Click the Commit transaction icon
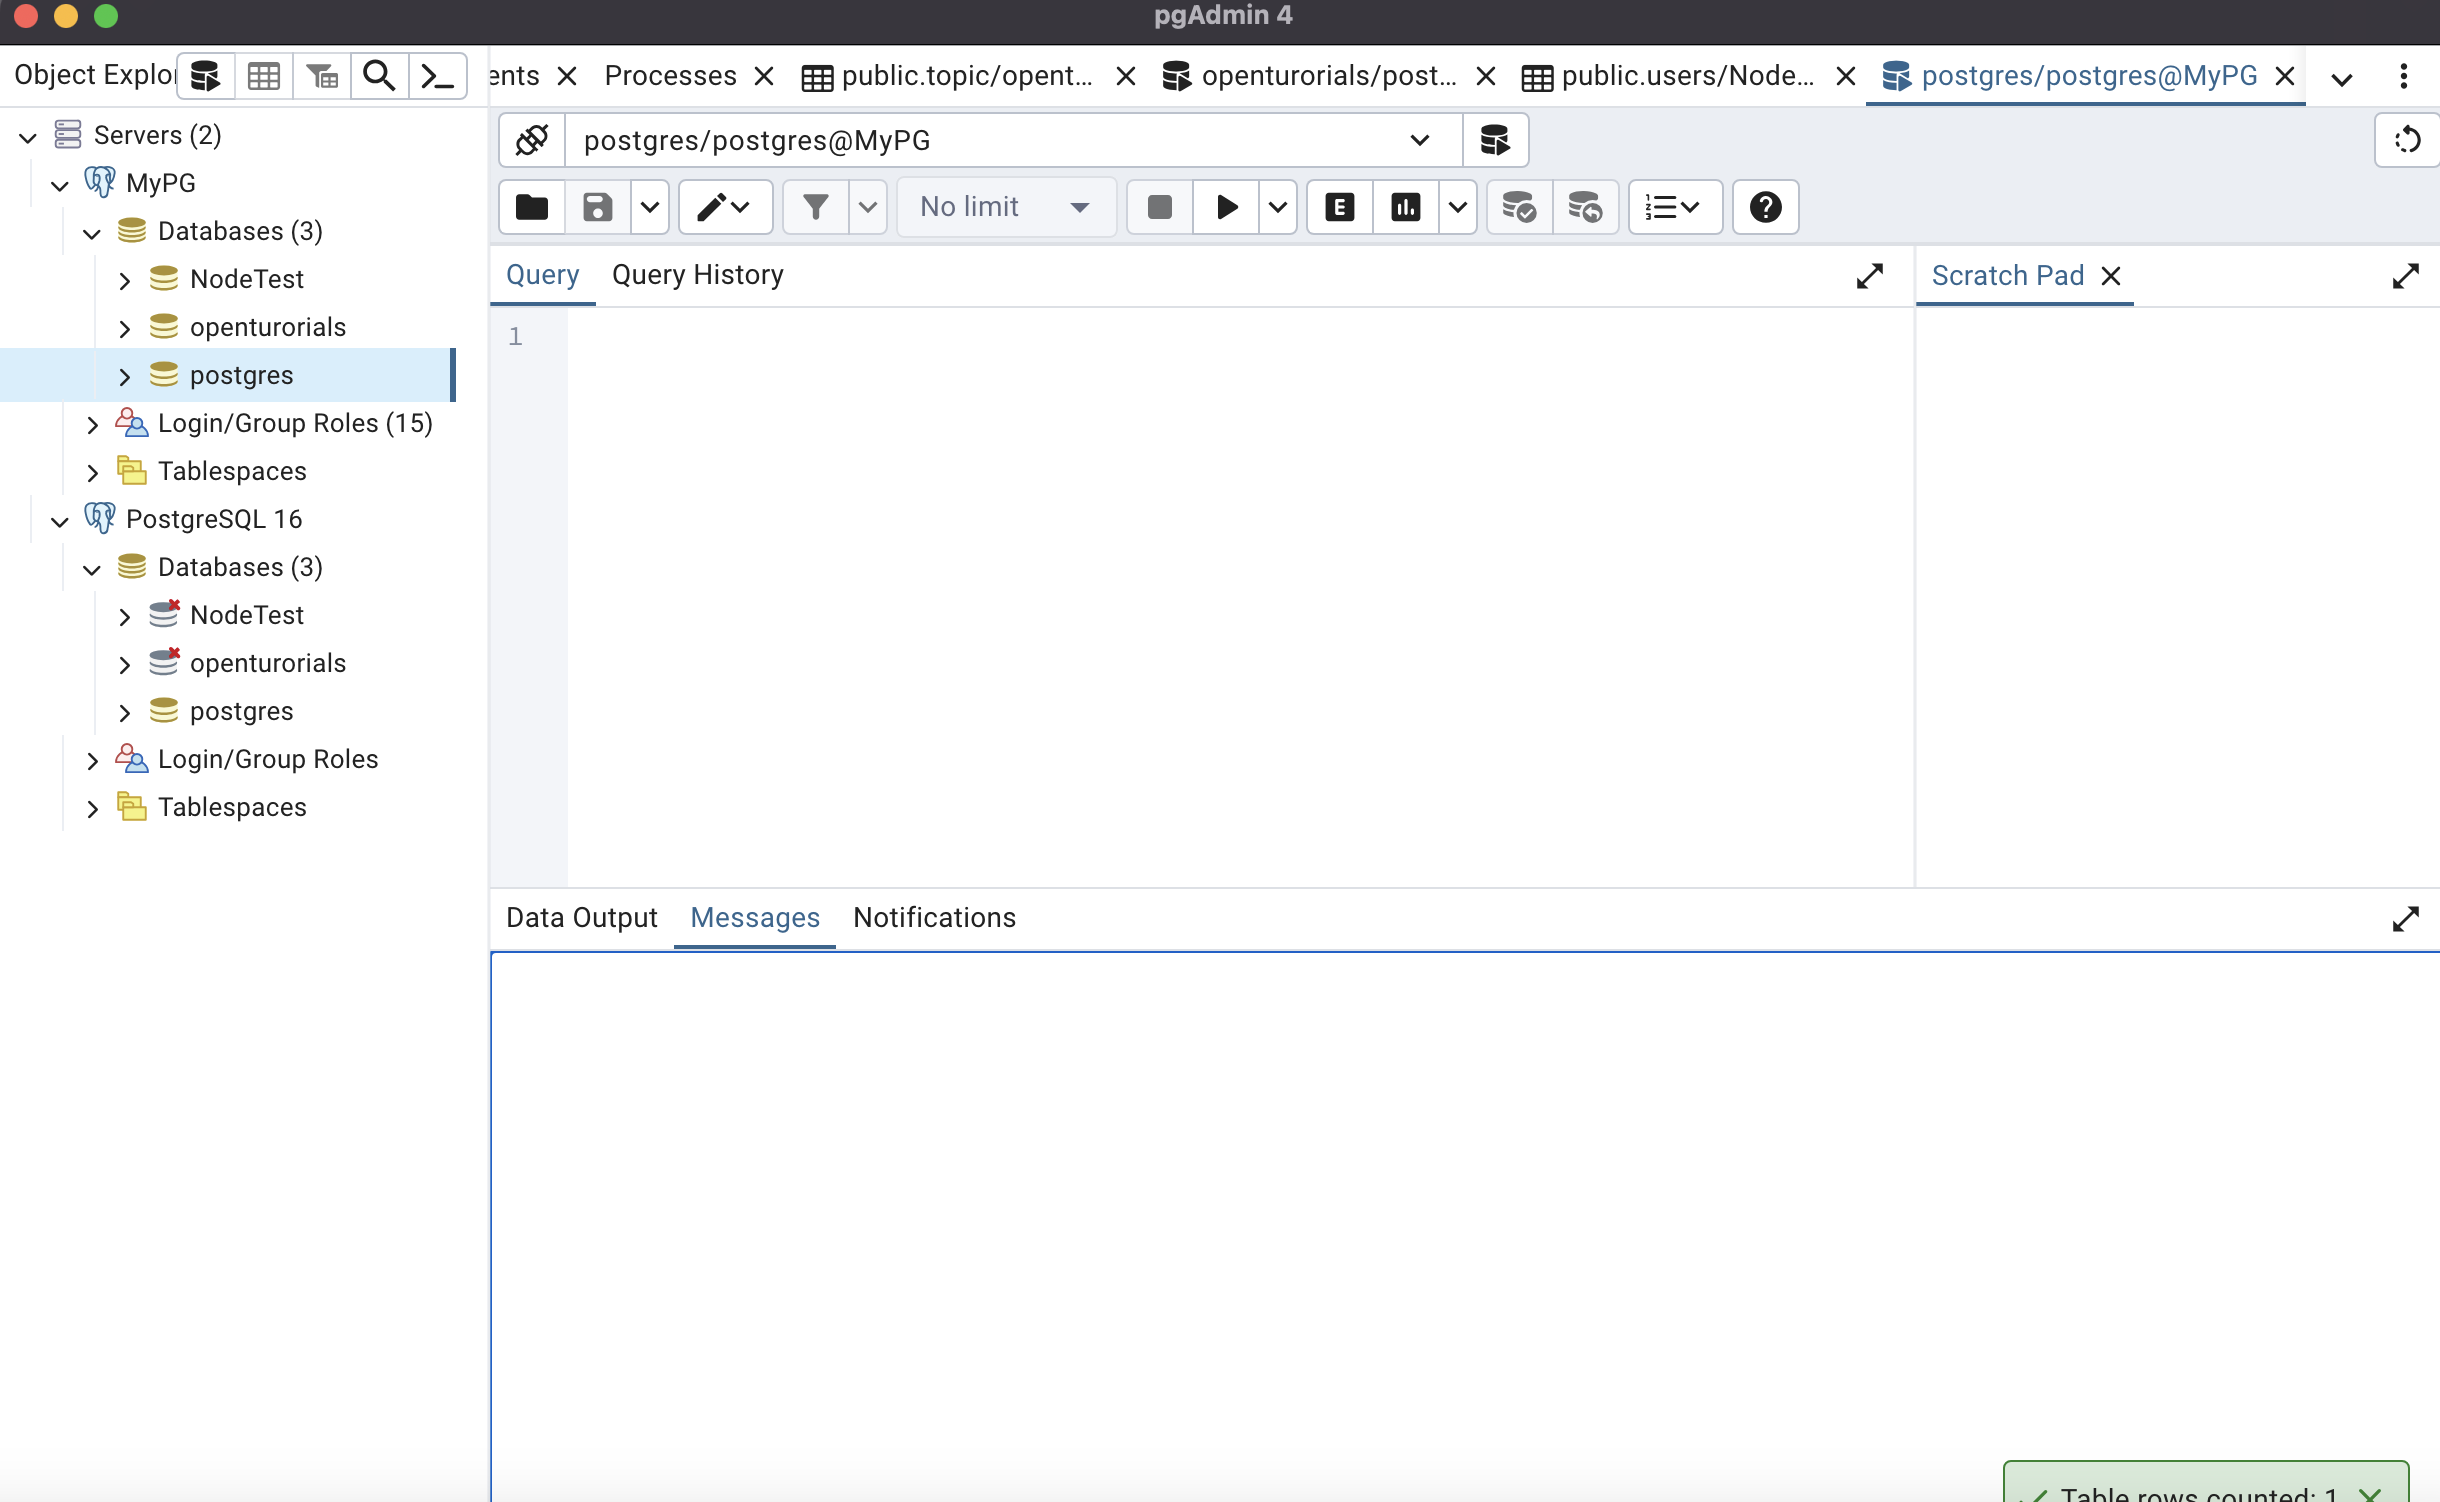 click(x=1519, y=207)
